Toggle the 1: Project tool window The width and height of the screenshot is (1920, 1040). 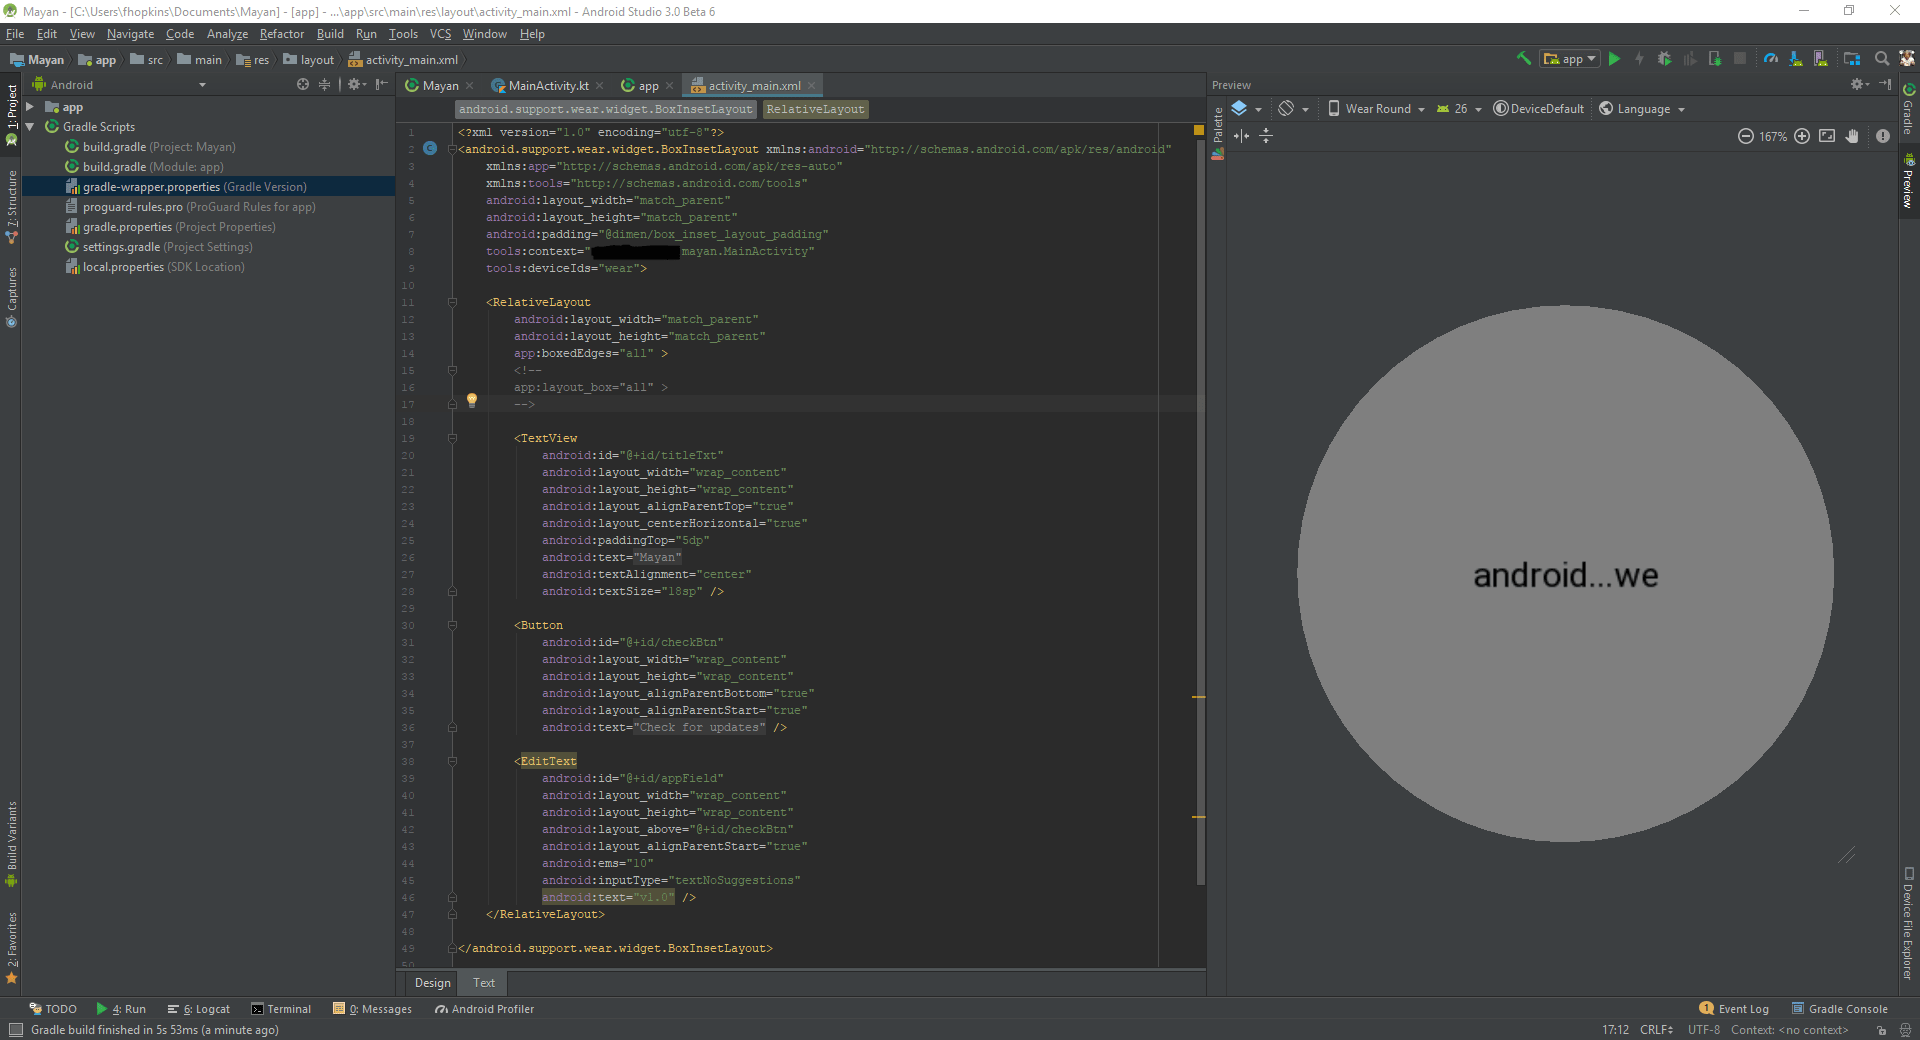click(12, 115)
